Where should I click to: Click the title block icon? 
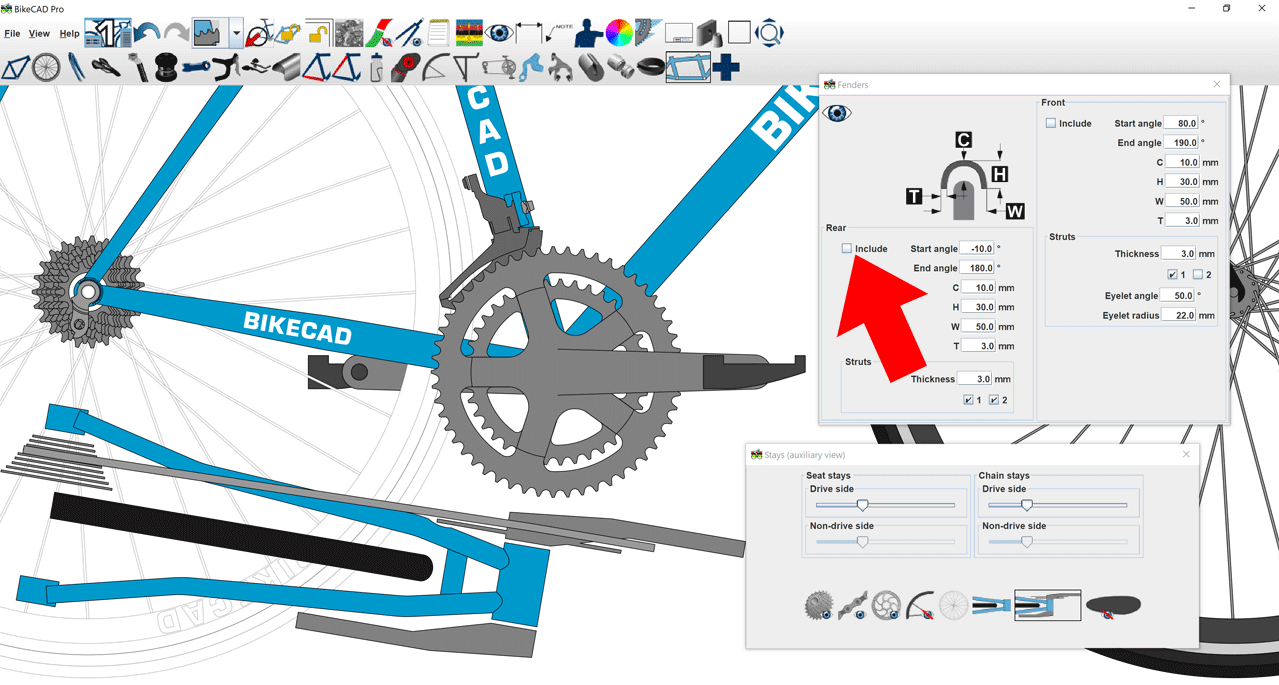pyautogui.click(x=679, y=34)
